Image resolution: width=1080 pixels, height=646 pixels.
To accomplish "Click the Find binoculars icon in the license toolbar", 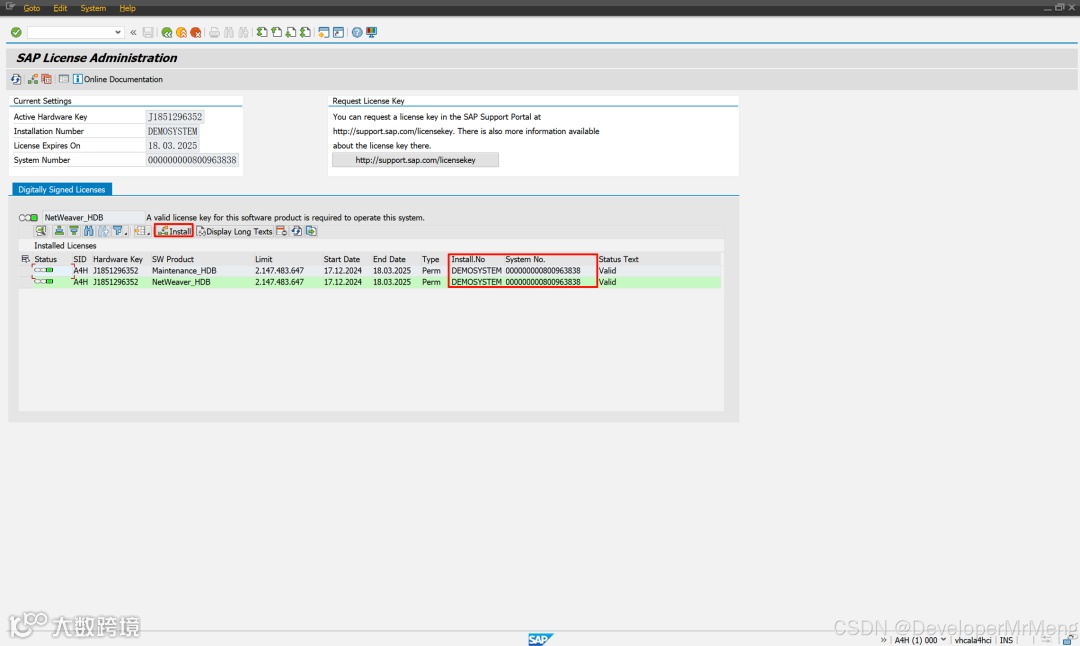I will [x=88, y=231].
